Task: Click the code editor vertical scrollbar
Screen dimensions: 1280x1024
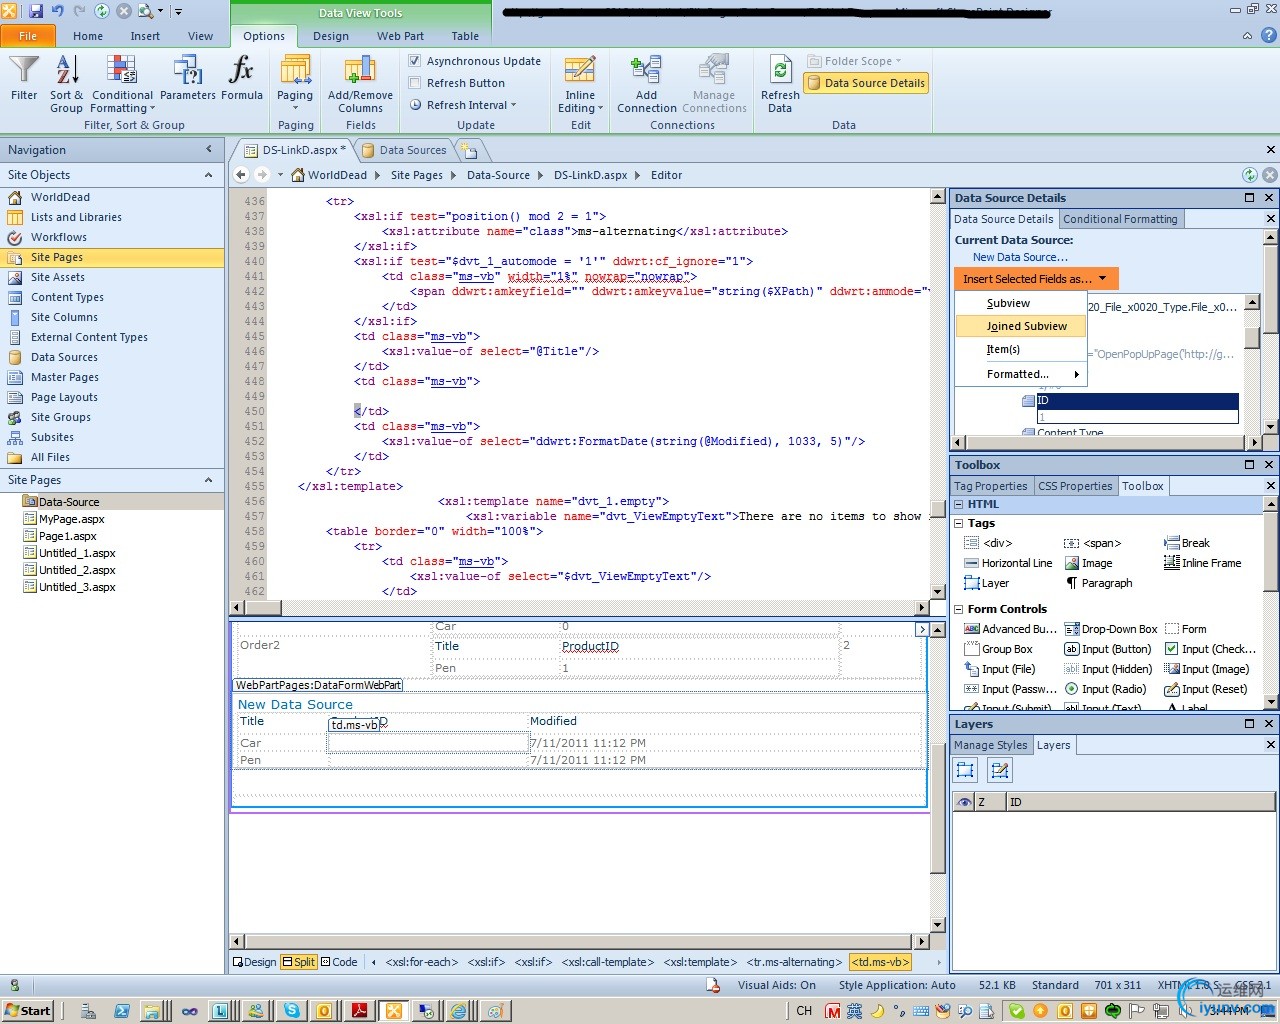Action: pyautogui.click(x=938, y=400)
